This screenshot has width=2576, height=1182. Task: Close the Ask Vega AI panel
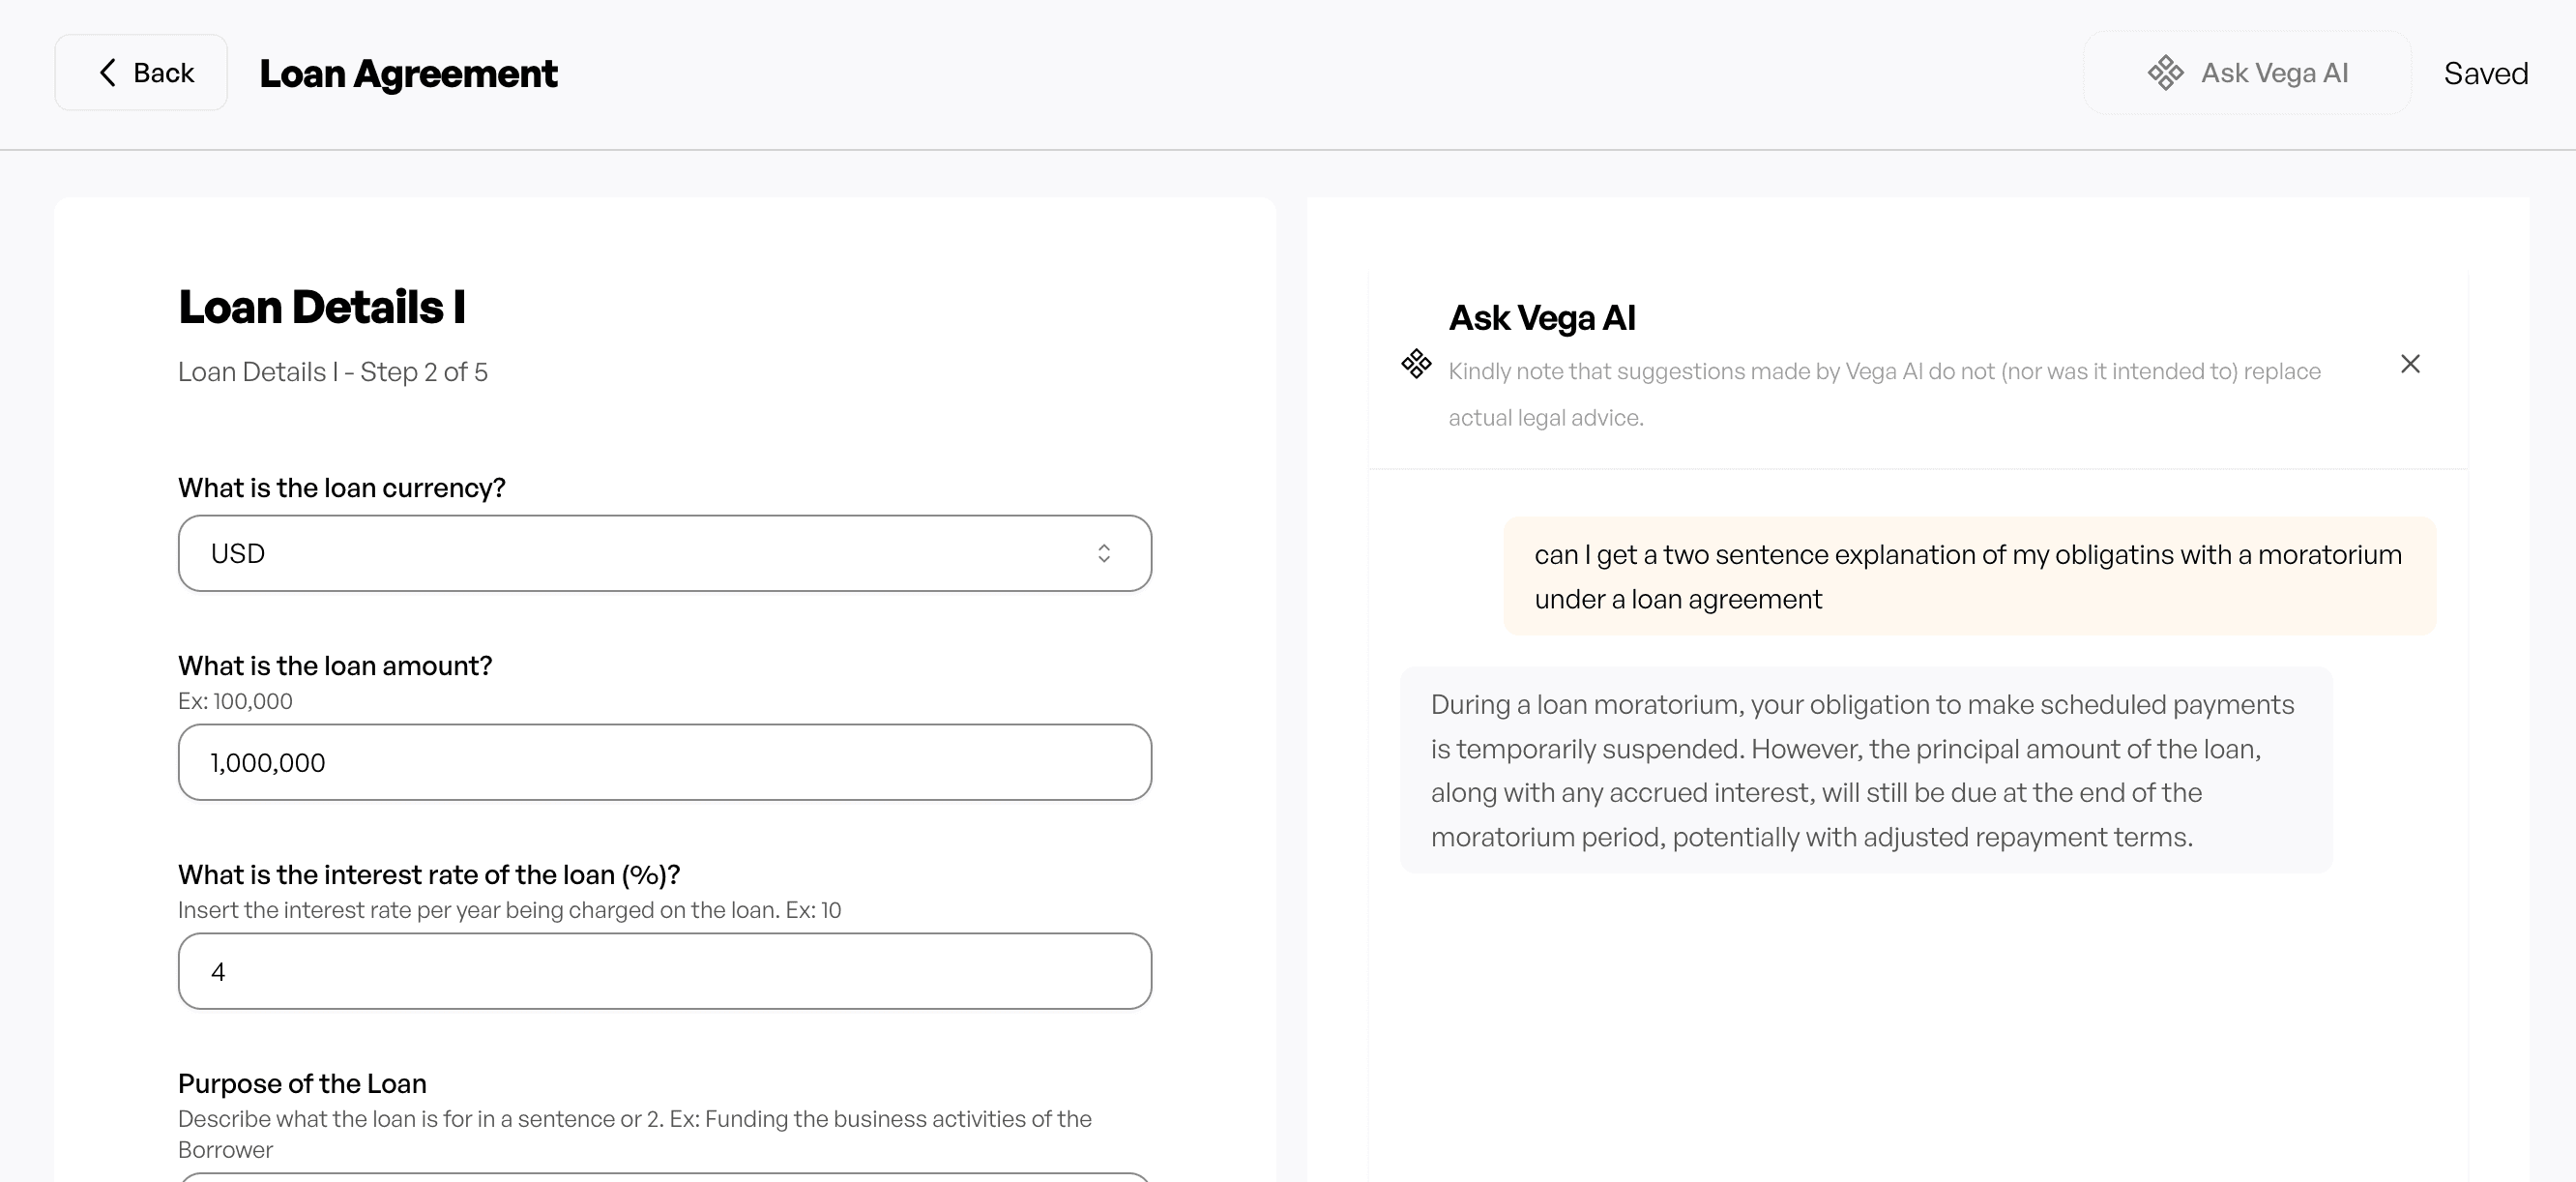(2410, 364)
